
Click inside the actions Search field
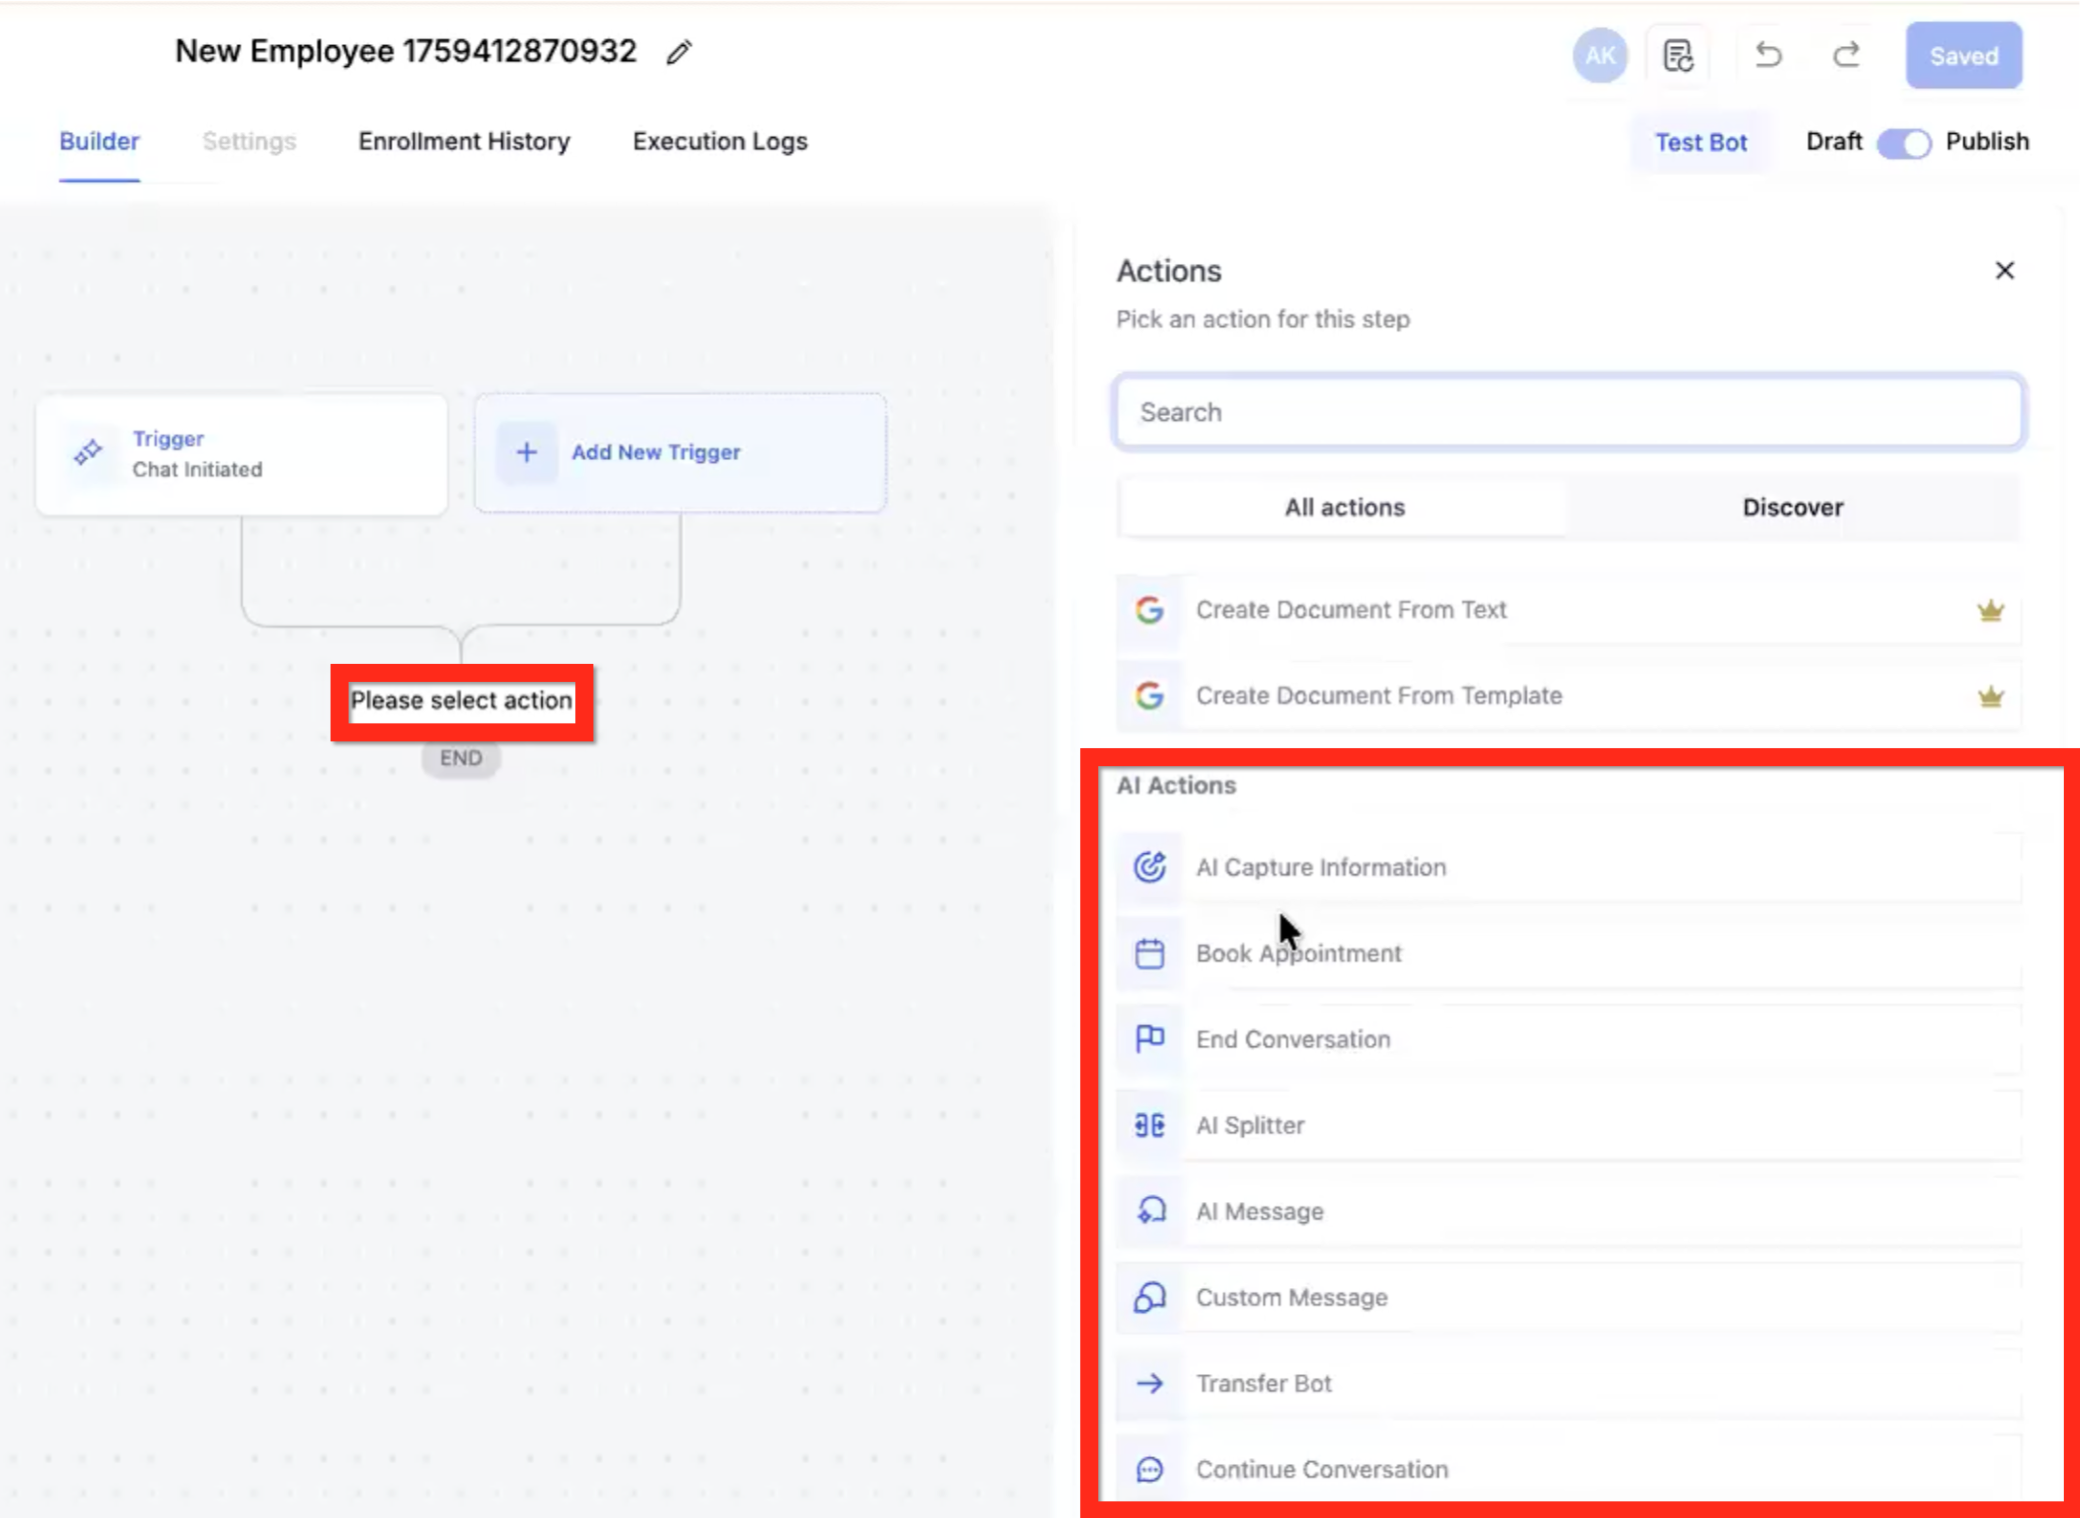pyautogui.click(x=1568, y=412)
